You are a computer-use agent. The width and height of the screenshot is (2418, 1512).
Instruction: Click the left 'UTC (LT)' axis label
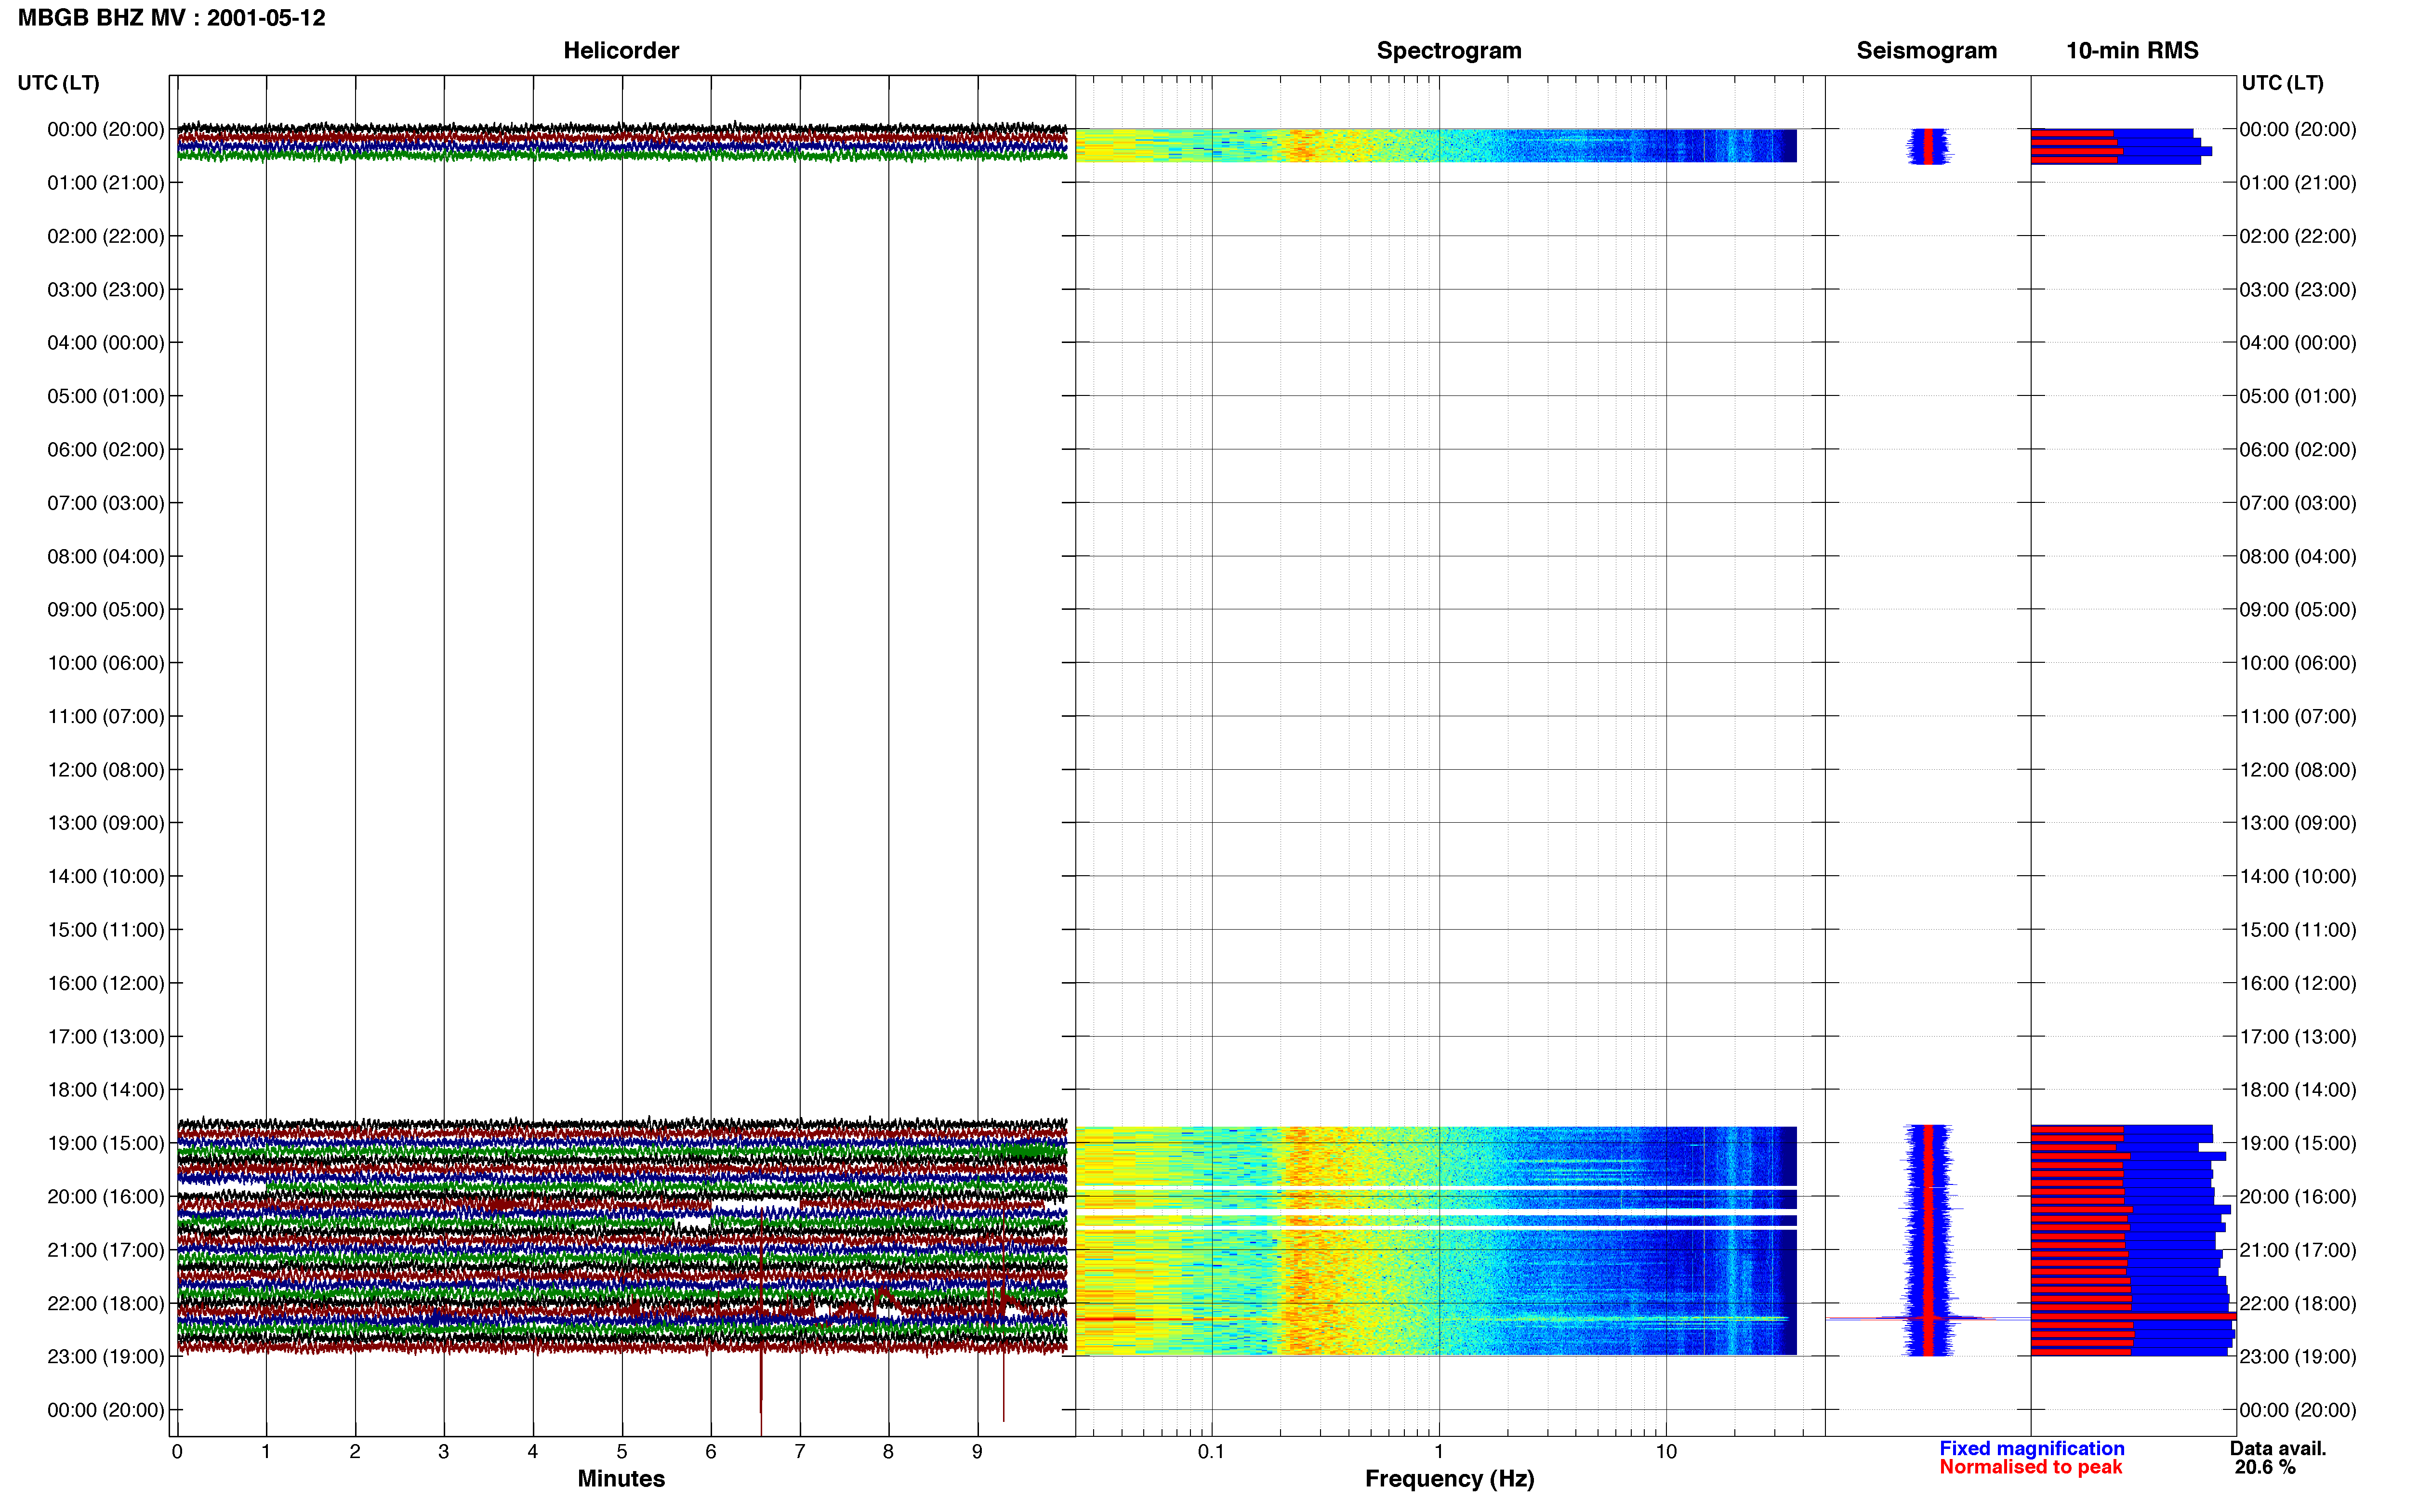pyautogui.click(x=58, y=83)
